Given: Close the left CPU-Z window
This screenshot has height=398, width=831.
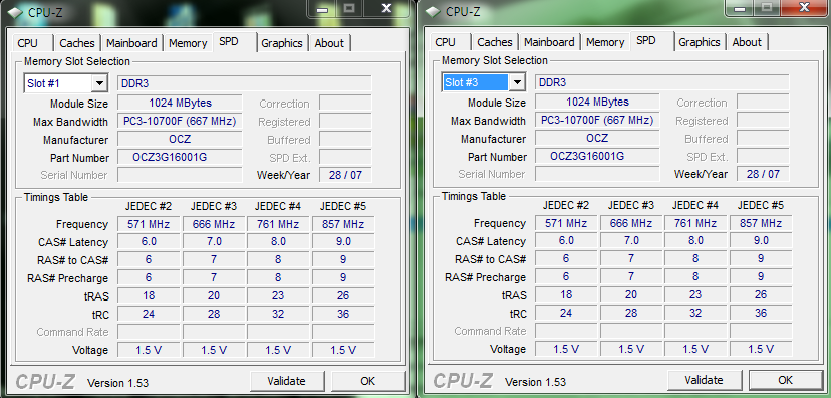Looking at the screenshot, I should pos(387,9).
